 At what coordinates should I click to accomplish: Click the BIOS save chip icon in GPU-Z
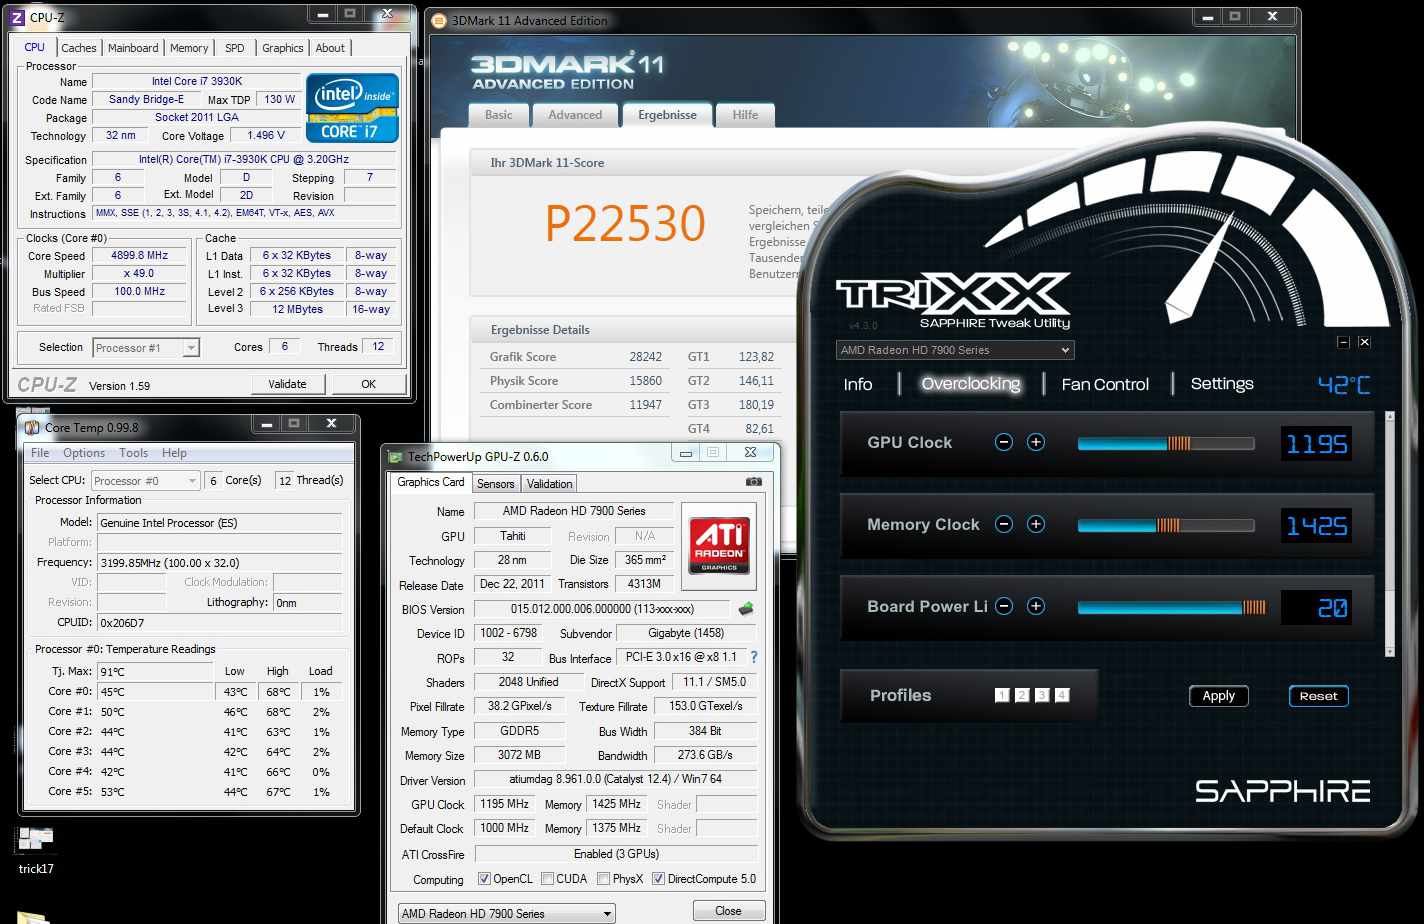click(746, 608)
